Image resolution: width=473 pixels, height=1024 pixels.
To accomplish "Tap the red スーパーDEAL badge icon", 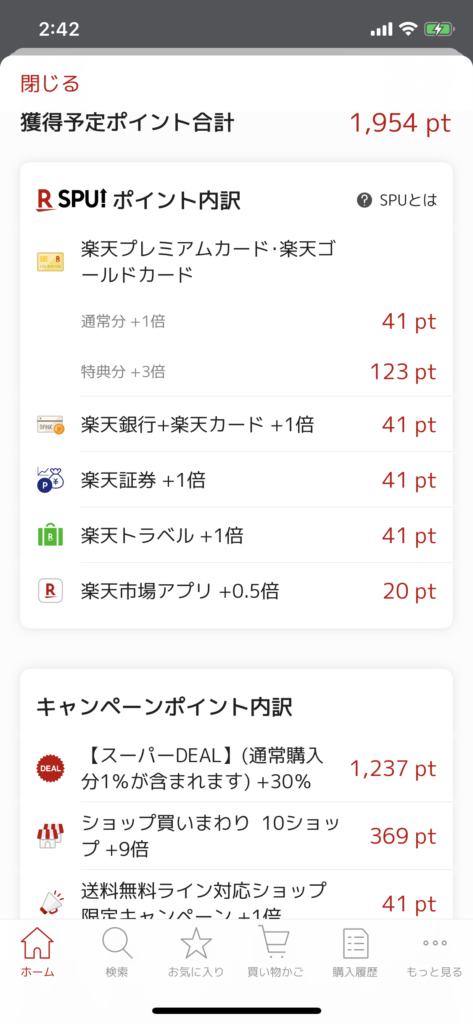I will (x=50, y=769).
